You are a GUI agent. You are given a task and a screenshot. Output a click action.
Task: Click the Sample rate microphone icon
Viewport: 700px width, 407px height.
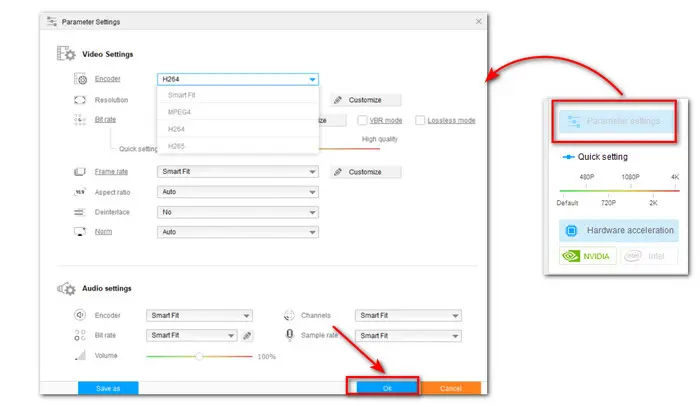(290, 335)
